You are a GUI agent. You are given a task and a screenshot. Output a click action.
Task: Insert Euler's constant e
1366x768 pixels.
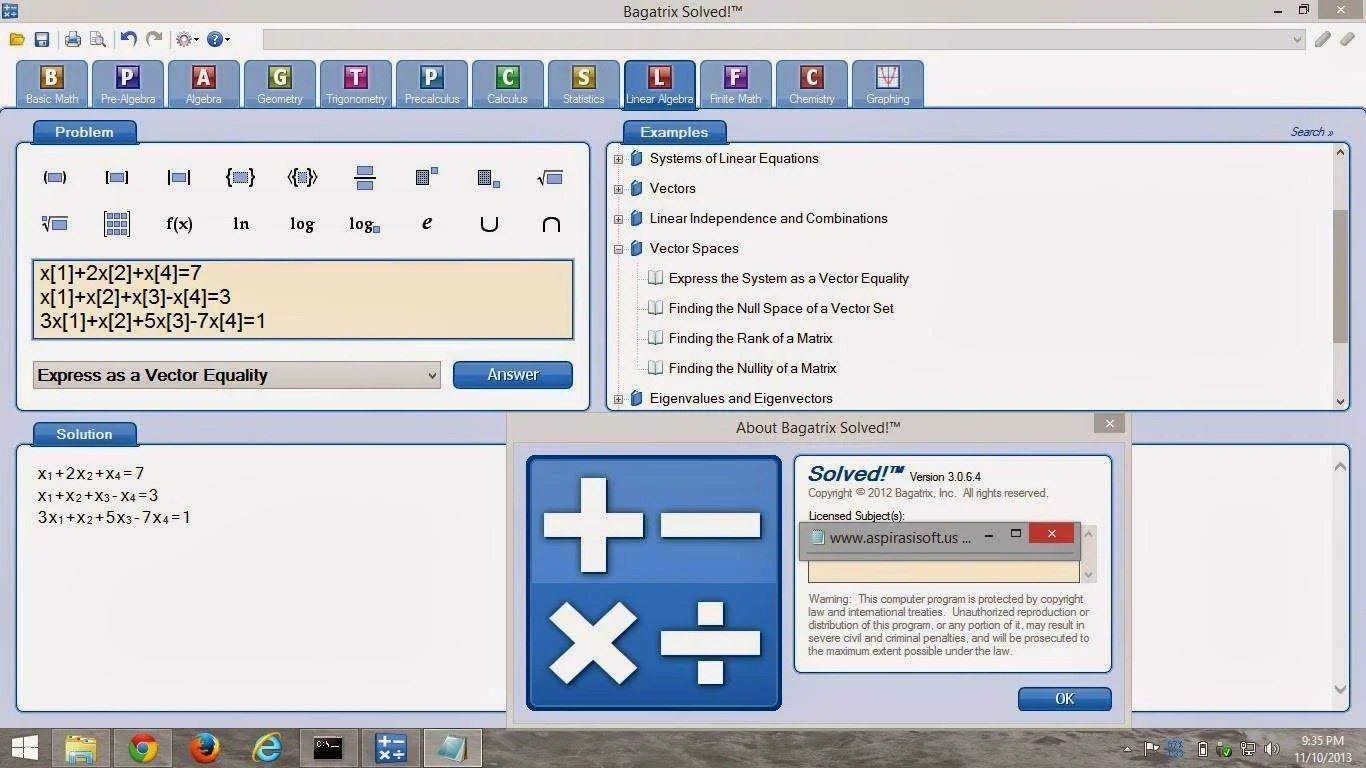tap(427, 223)
